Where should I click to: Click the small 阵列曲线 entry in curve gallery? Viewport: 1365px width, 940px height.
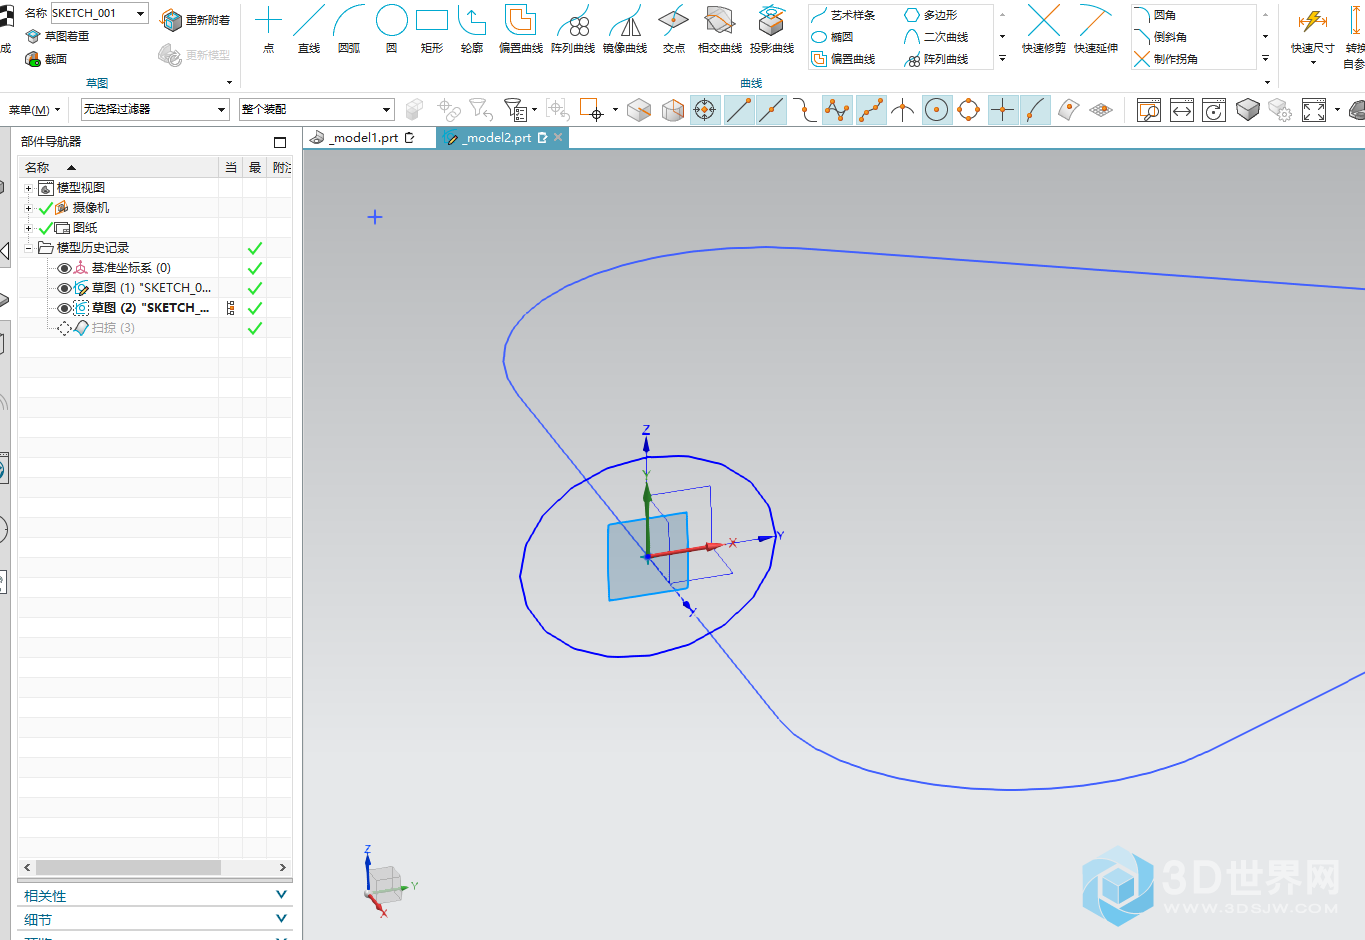(936, 59)
